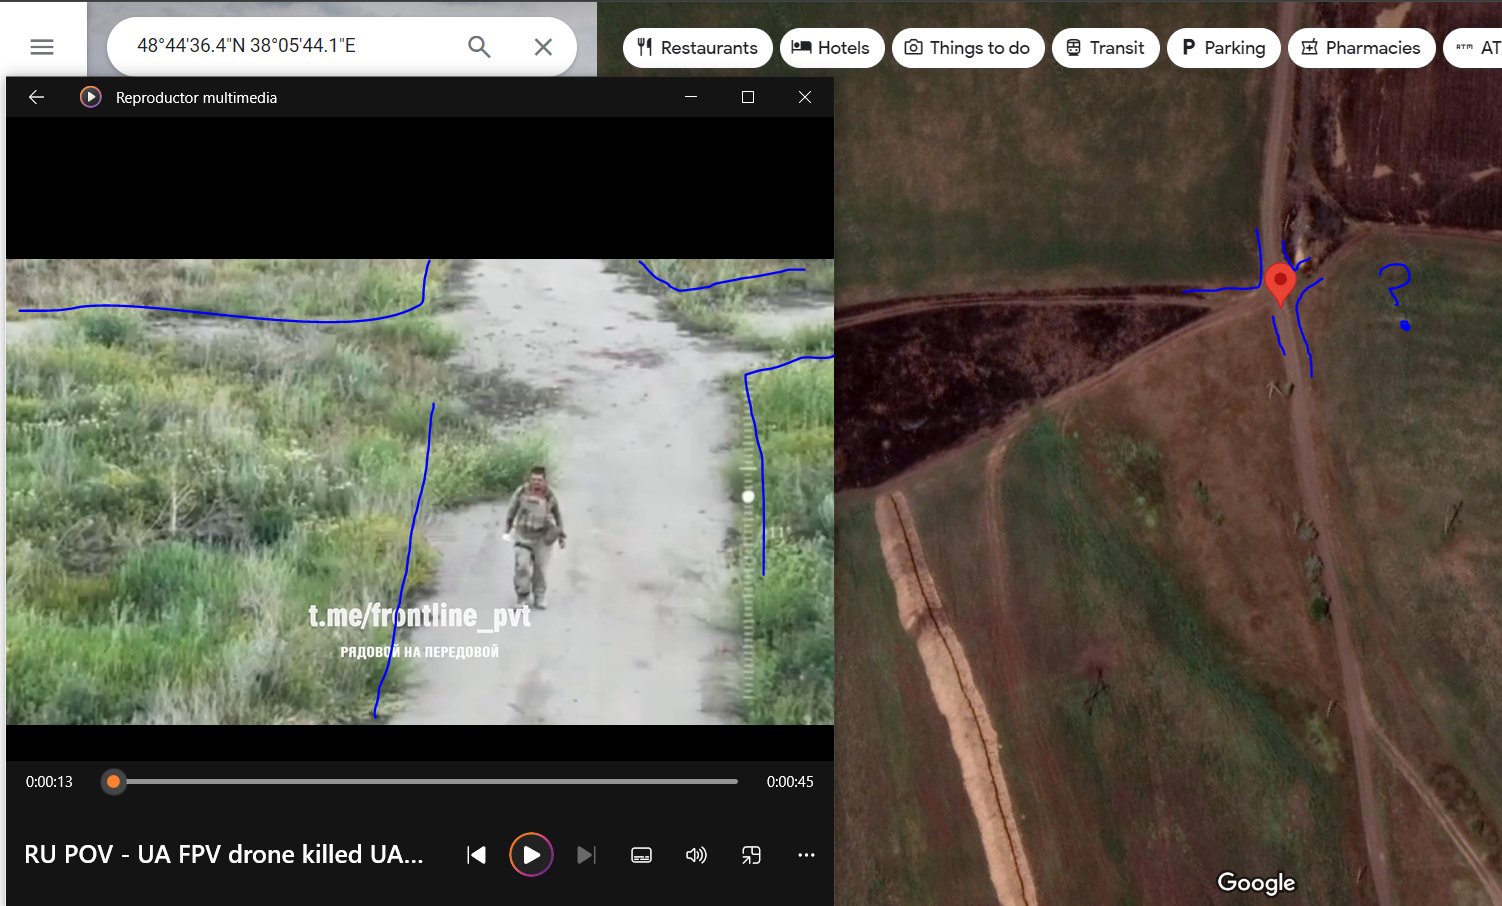This screenshot has width=1502, height=906.
Task: Click the Google Maps search magnifier icon
Action: (479, 47)
